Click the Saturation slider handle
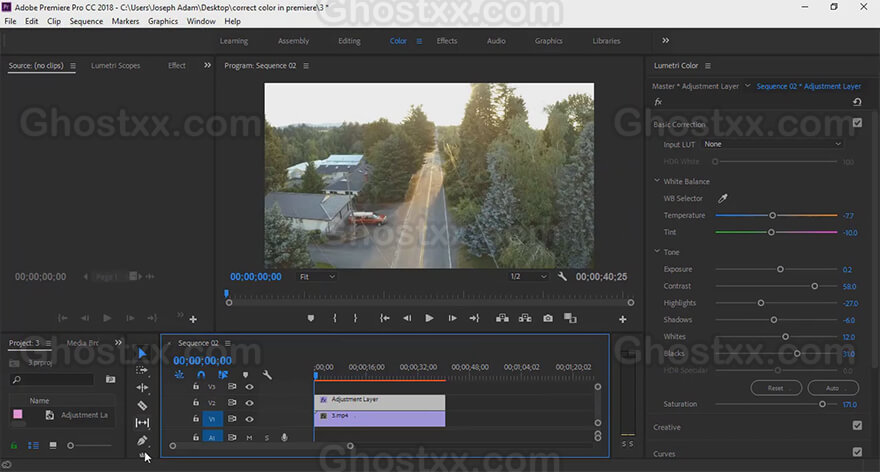880x472 pixels. pos(822,404)
